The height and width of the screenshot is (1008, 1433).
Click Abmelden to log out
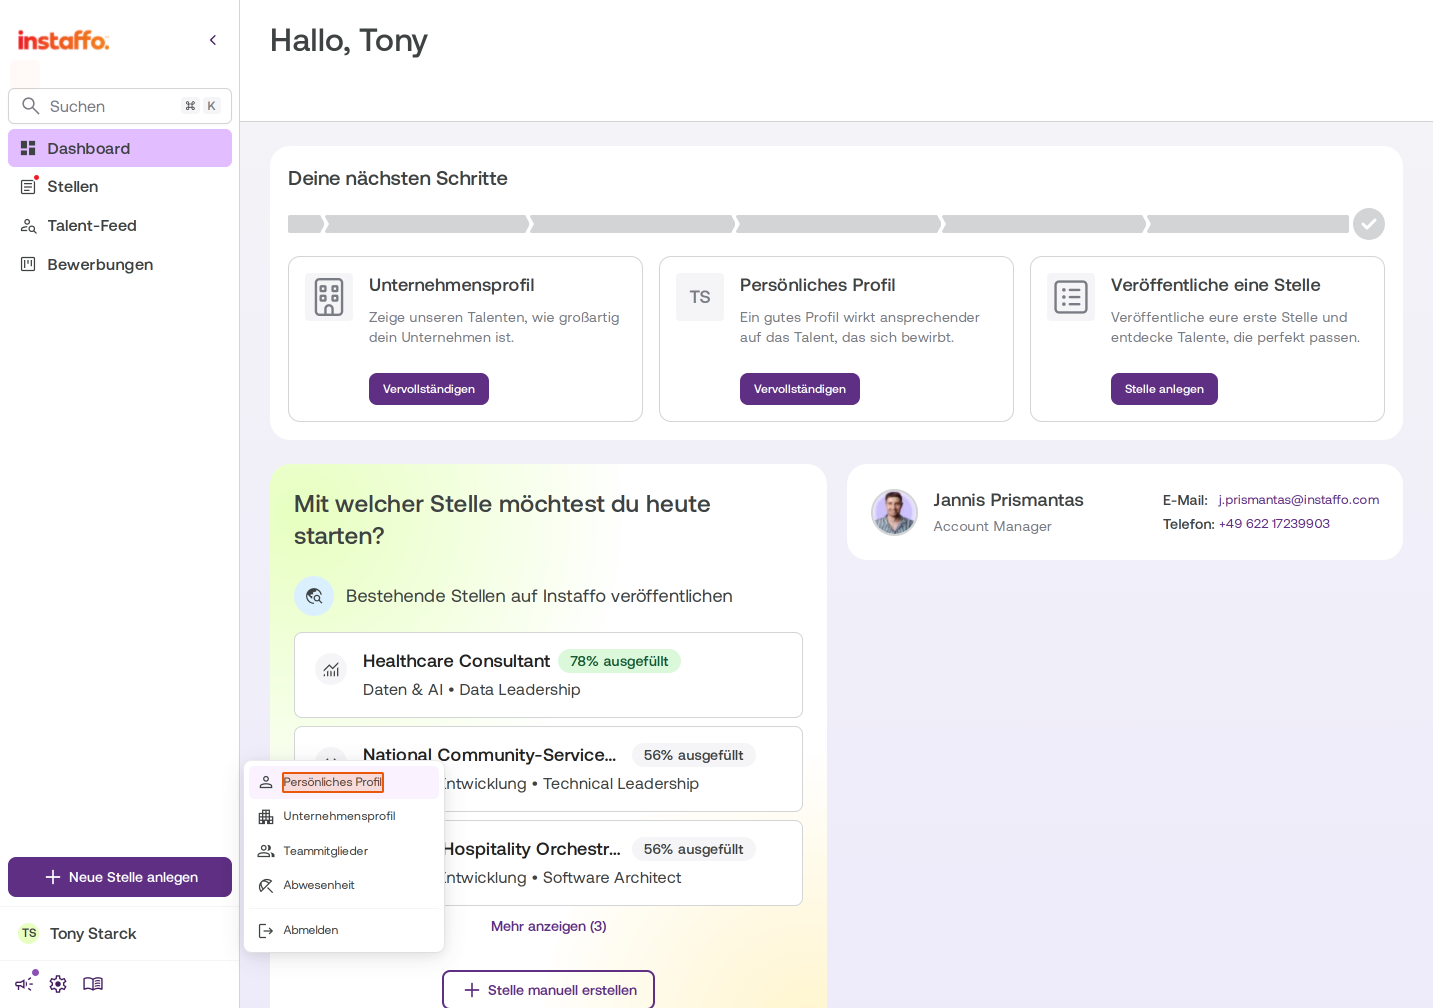tap(344, 930)
